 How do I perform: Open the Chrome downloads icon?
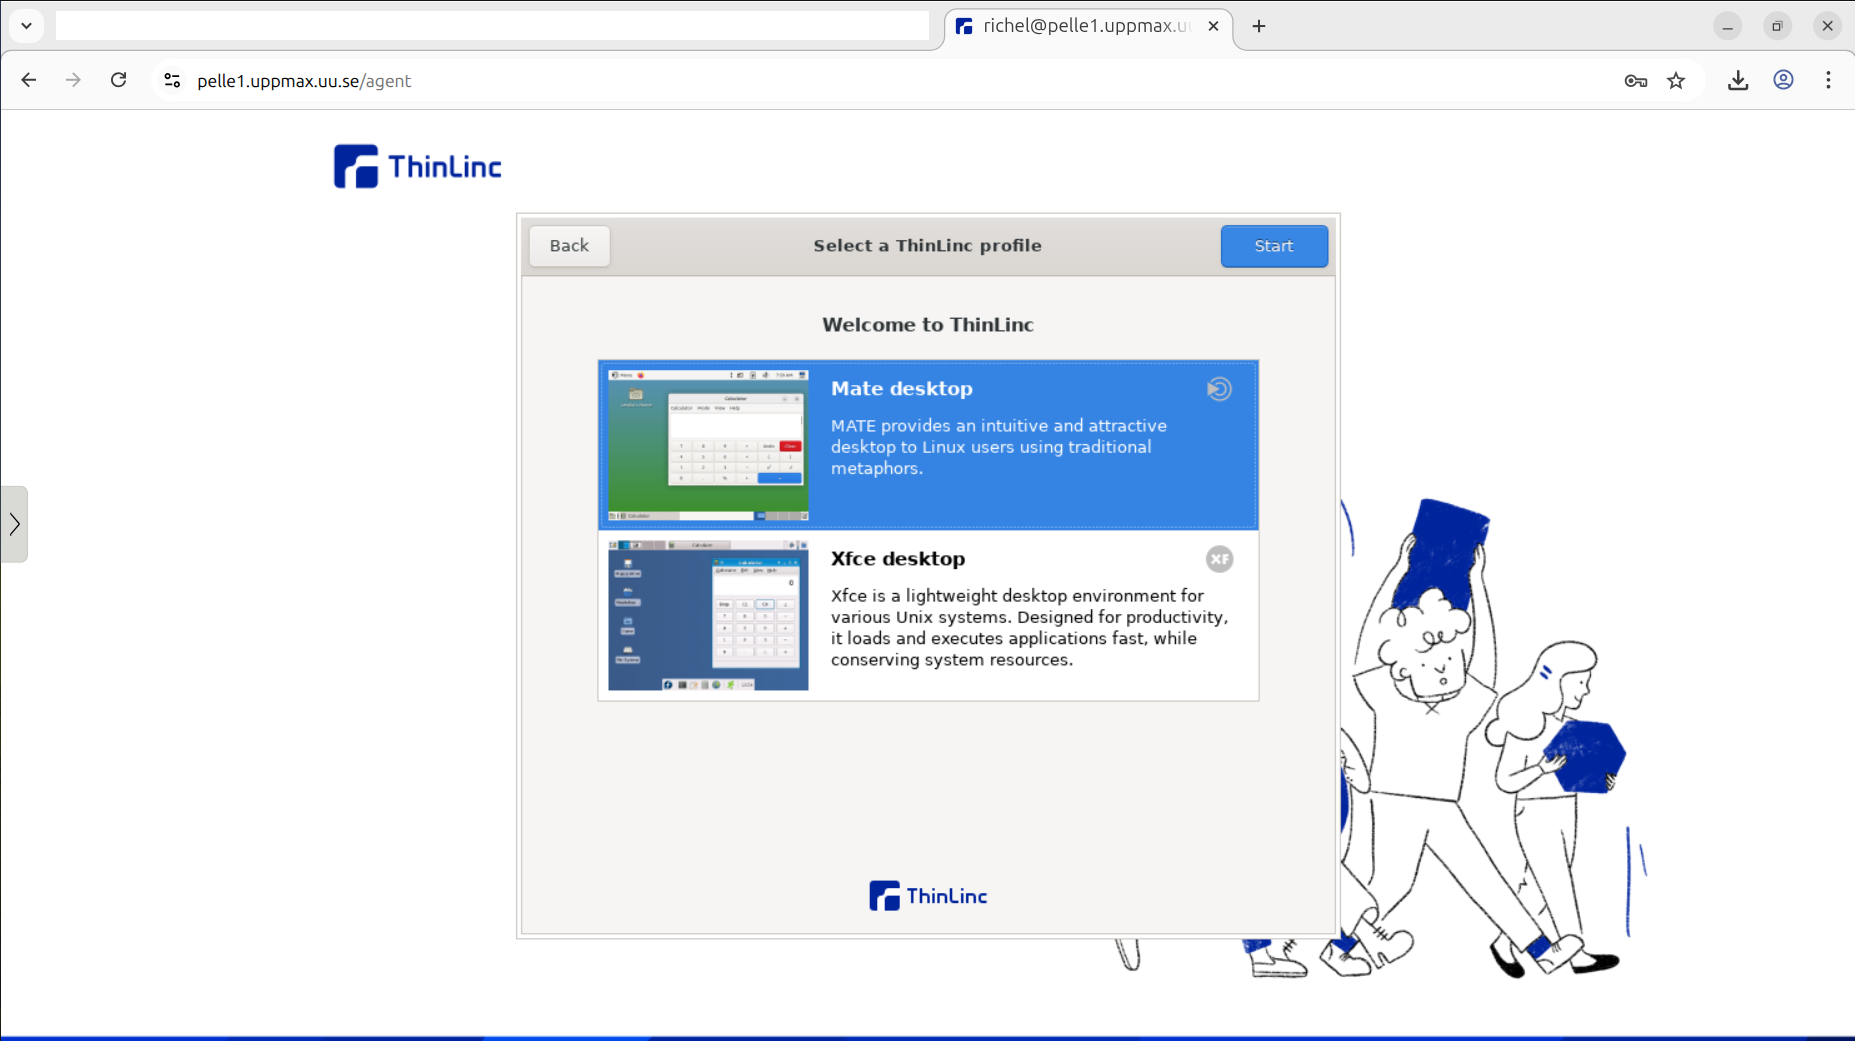(1737, 80)
